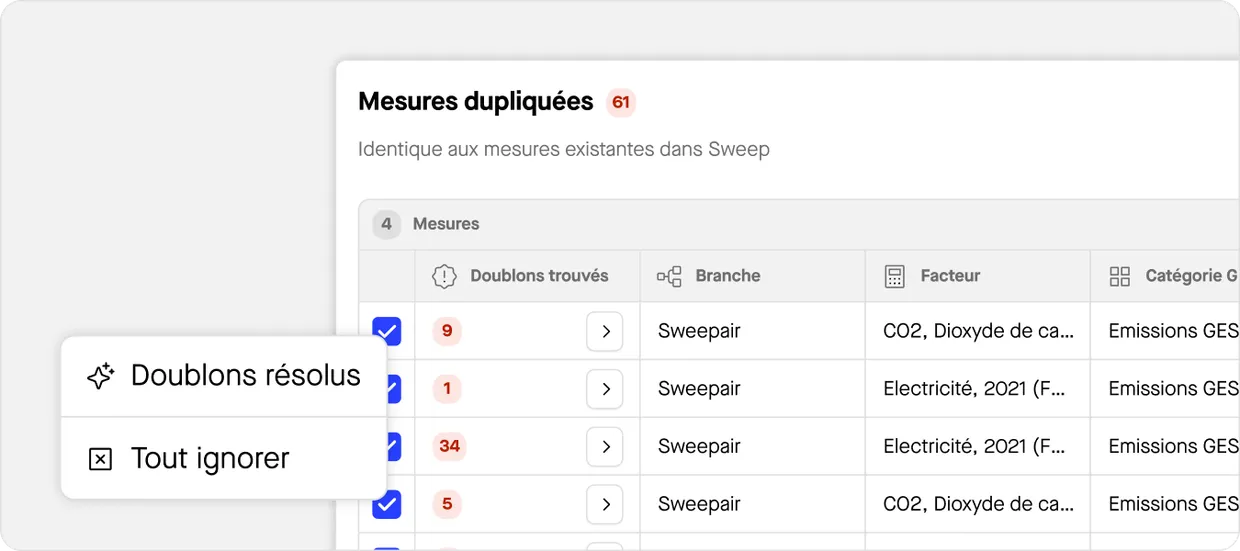Click the Sweepair branch cell in first row
Image resolution: width=1240 pixels, height=551 pixels.
[x=699, y=331]
